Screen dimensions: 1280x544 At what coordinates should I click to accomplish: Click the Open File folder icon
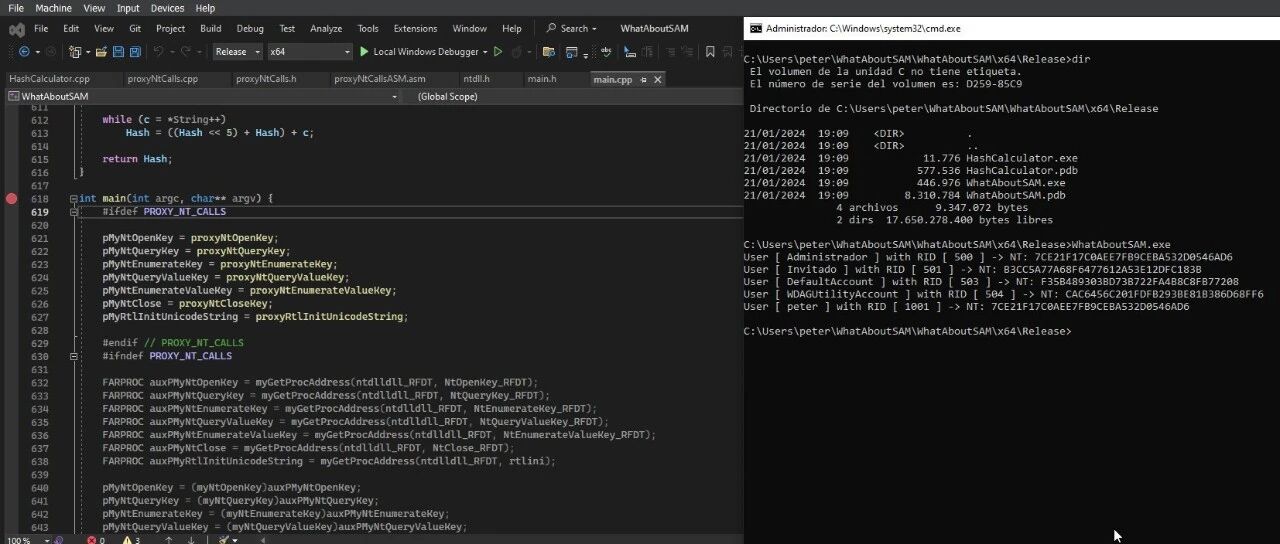click(x=100, y=51)
